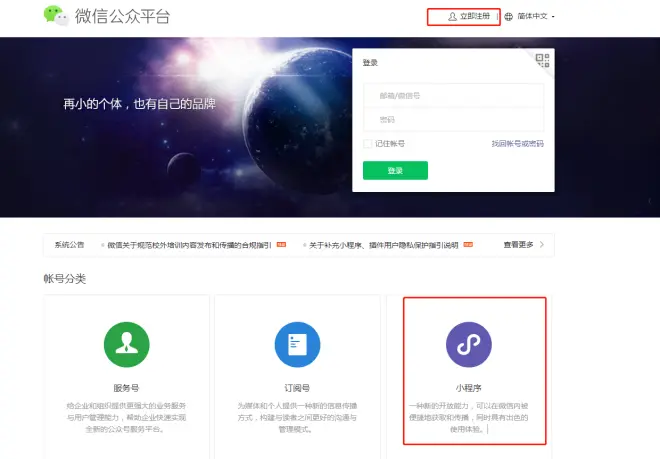The height and width of the screenshot is (459, 660).
Task: Click the 登录 heading in login panel
Action: (x=370, y=63)
